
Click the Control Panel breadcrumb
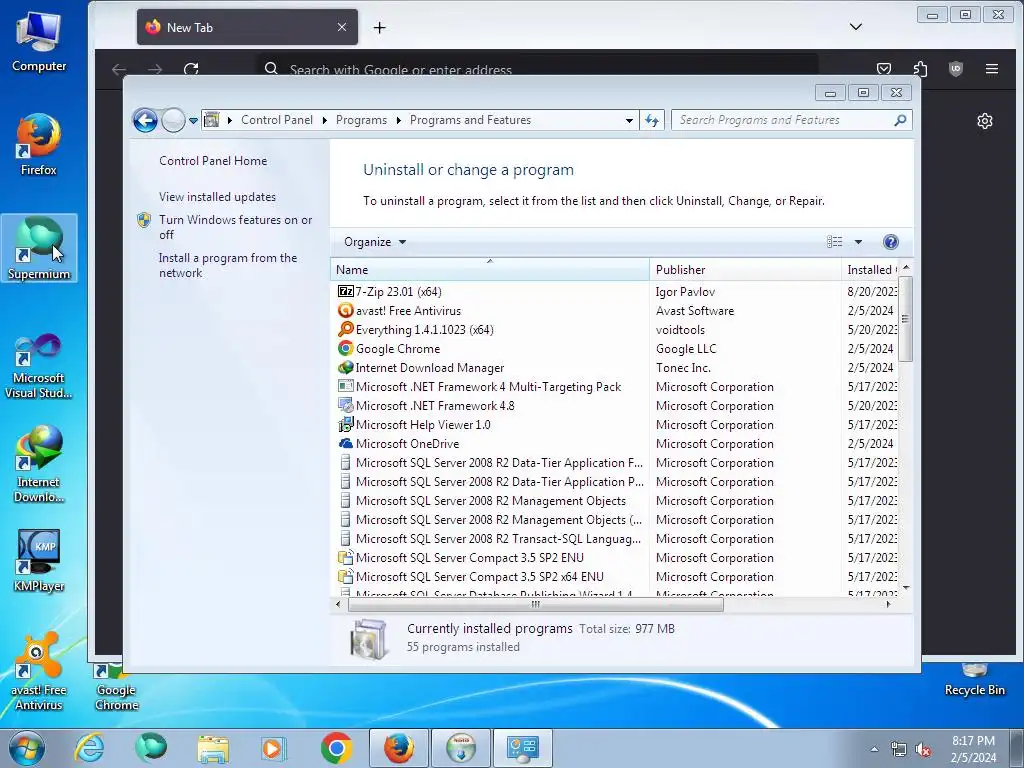[x=277, y=120]
